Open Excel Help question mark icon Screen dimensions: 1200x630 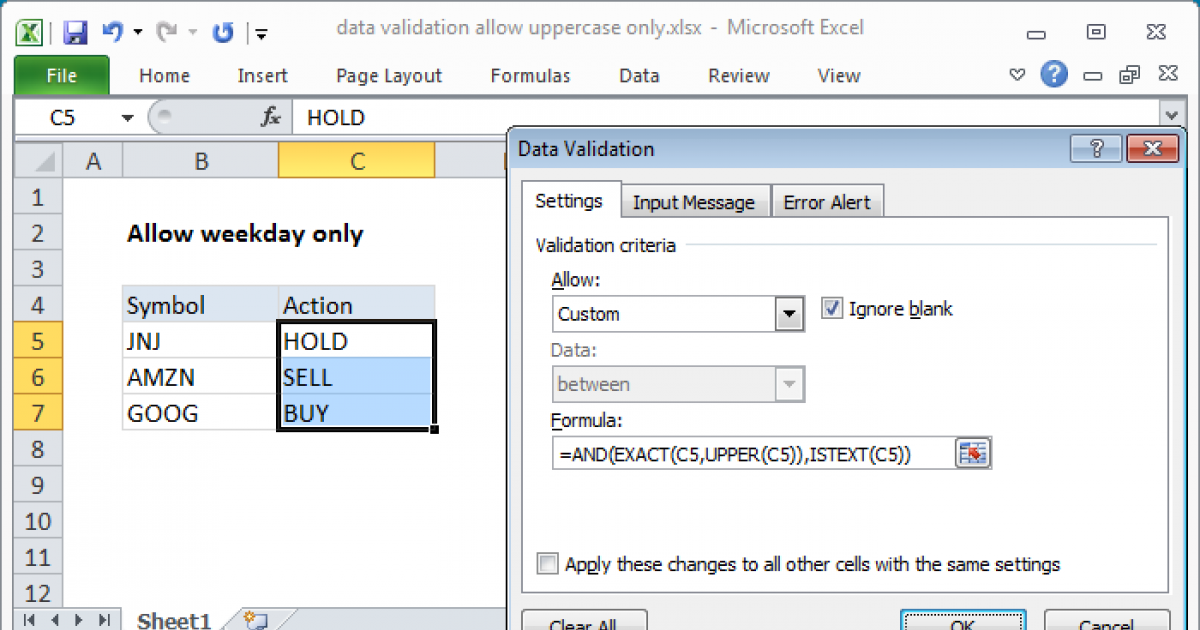(1053, 75)
